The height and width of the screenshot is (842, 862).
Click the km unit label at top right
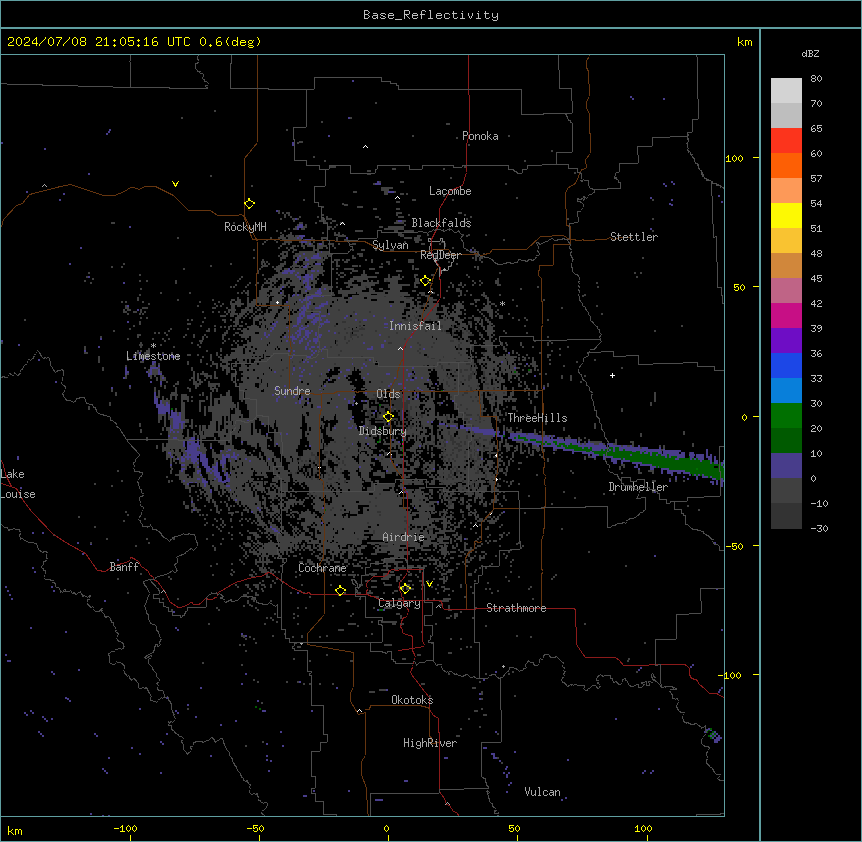pos(744,42)
